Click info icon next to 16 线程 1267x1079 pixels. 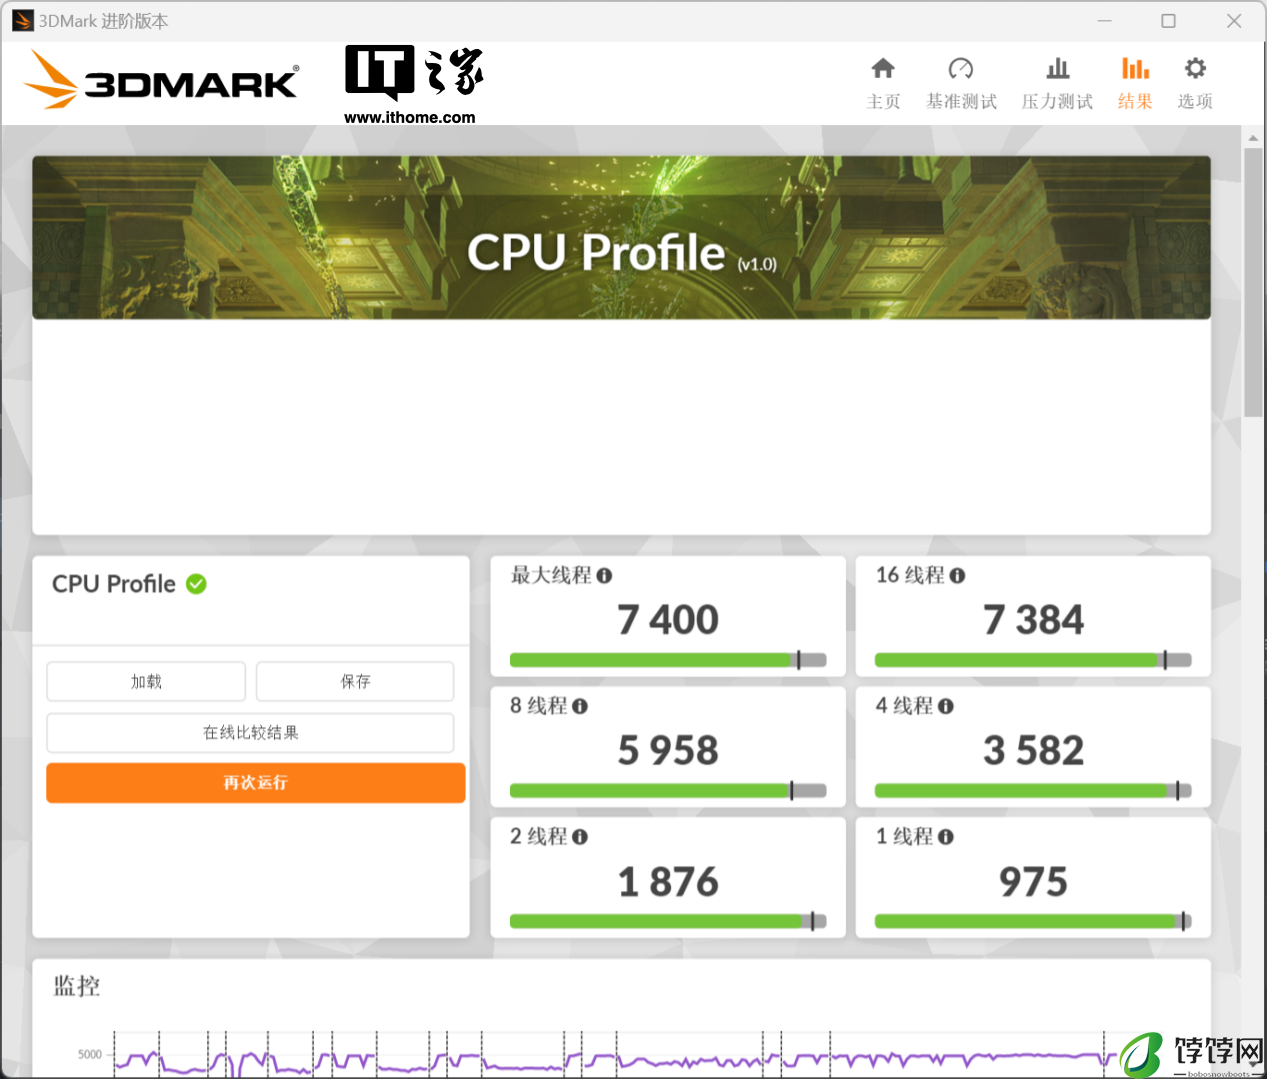(x=957, y=575)
